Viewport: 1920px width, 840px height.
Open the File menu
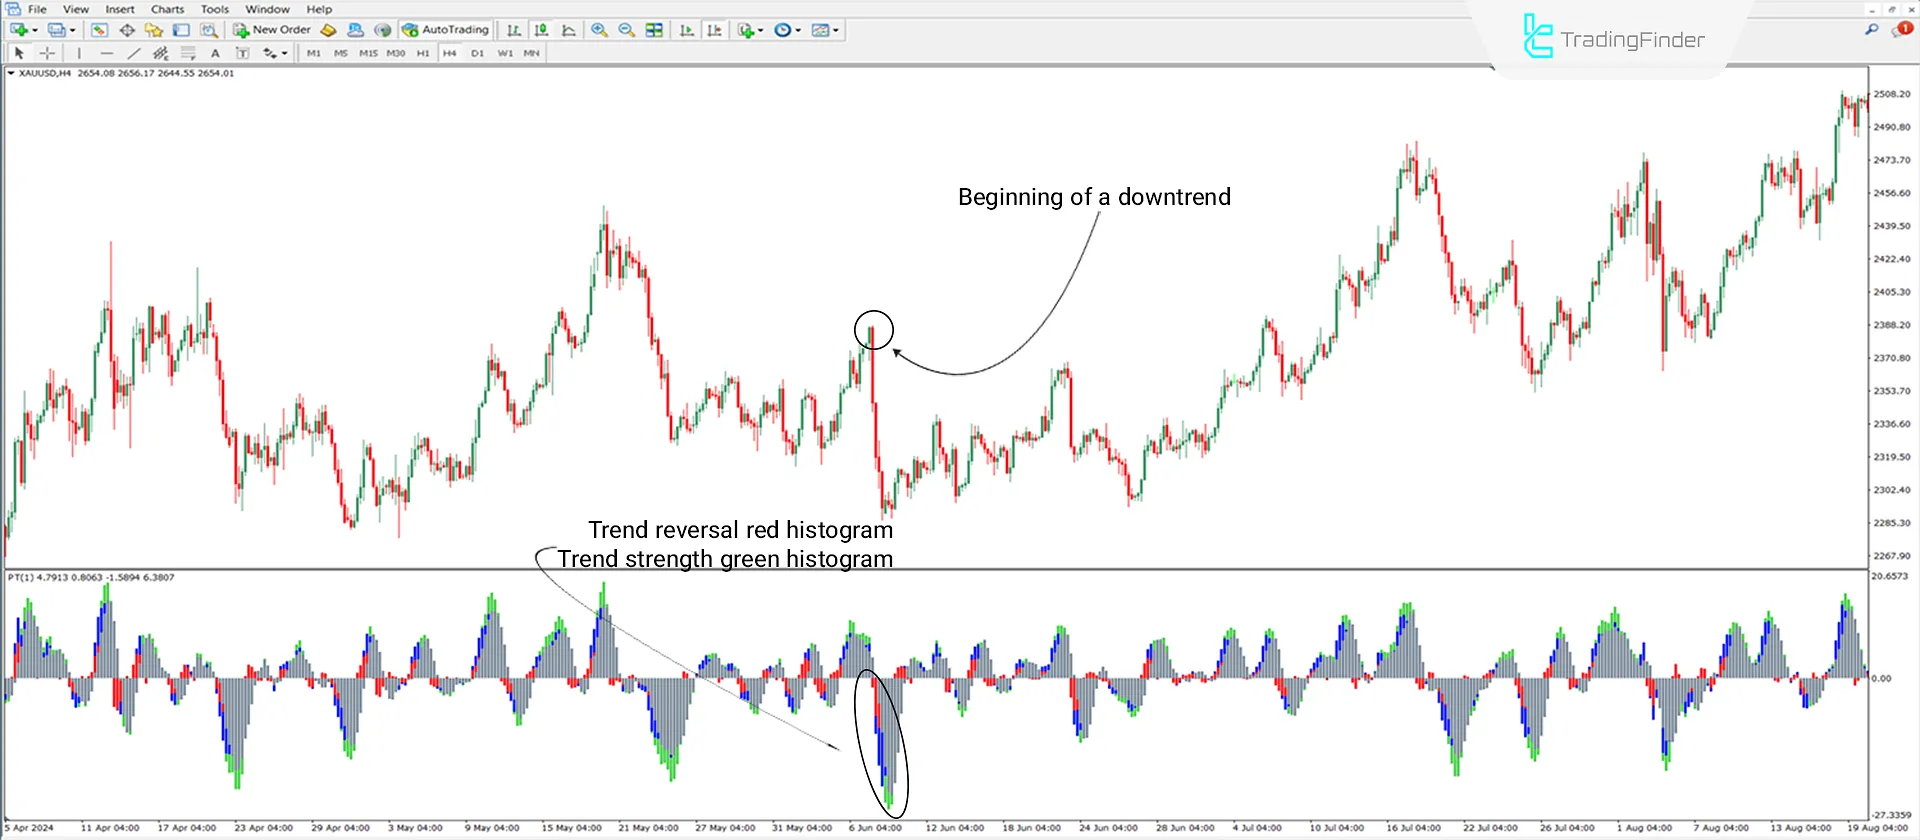[x=37, y=9]
